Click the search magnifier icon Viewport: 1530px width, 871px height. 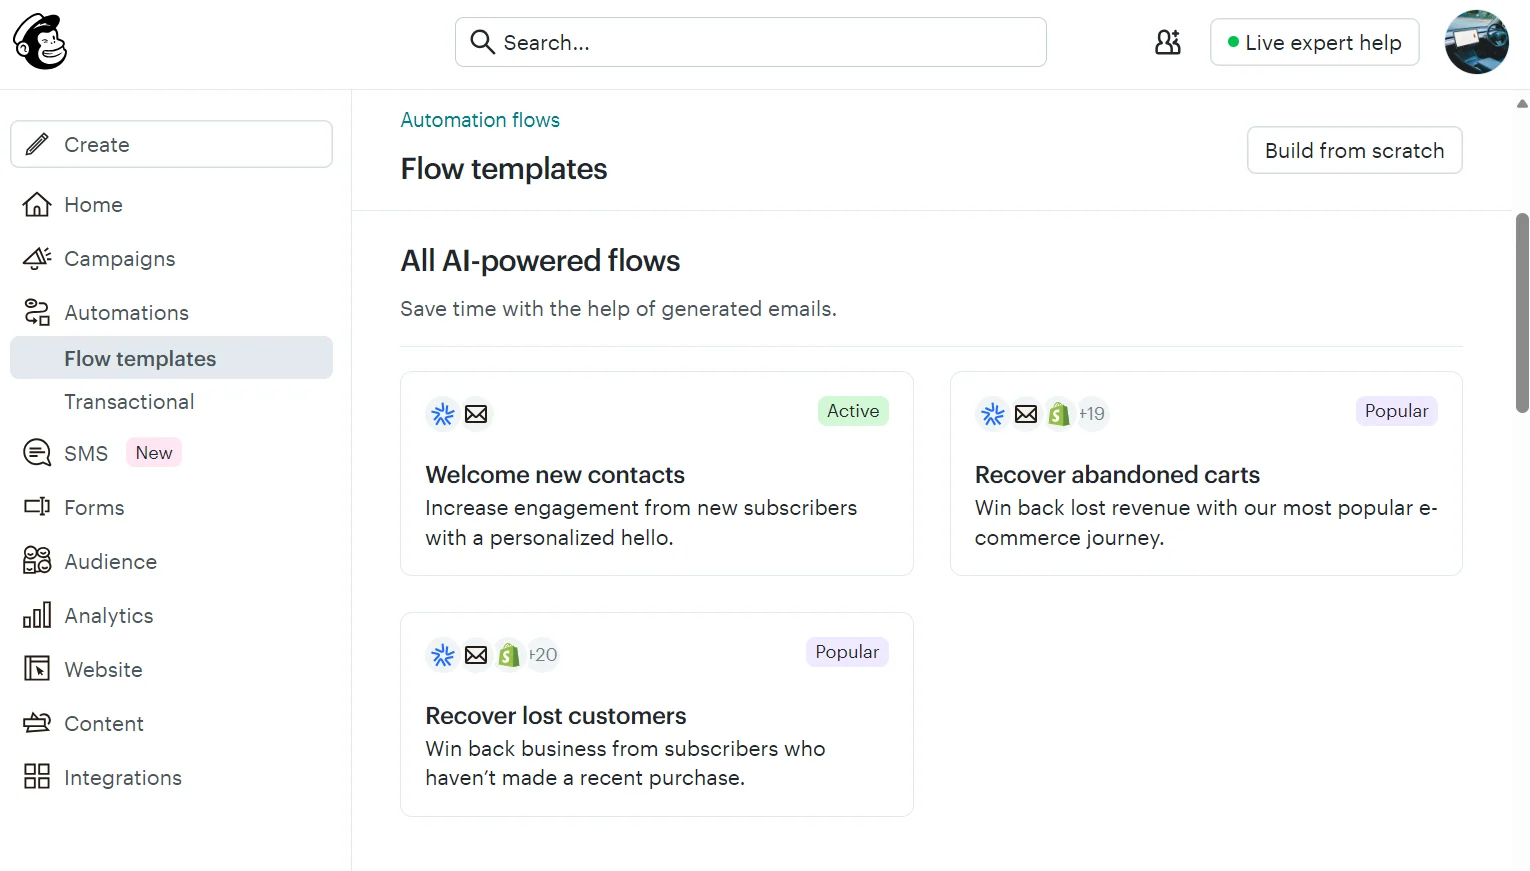point(482,42)
